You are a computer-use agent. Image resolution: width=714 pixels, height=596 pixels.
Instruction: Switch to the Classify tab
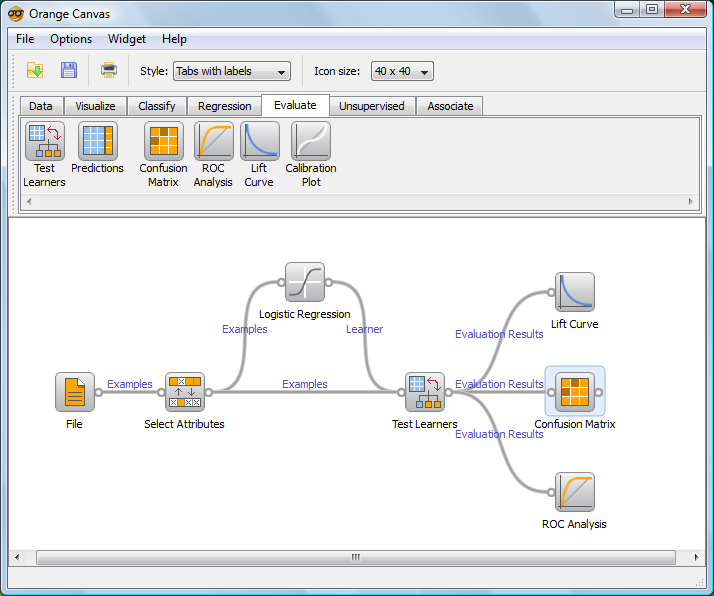(x=157, y=106)
